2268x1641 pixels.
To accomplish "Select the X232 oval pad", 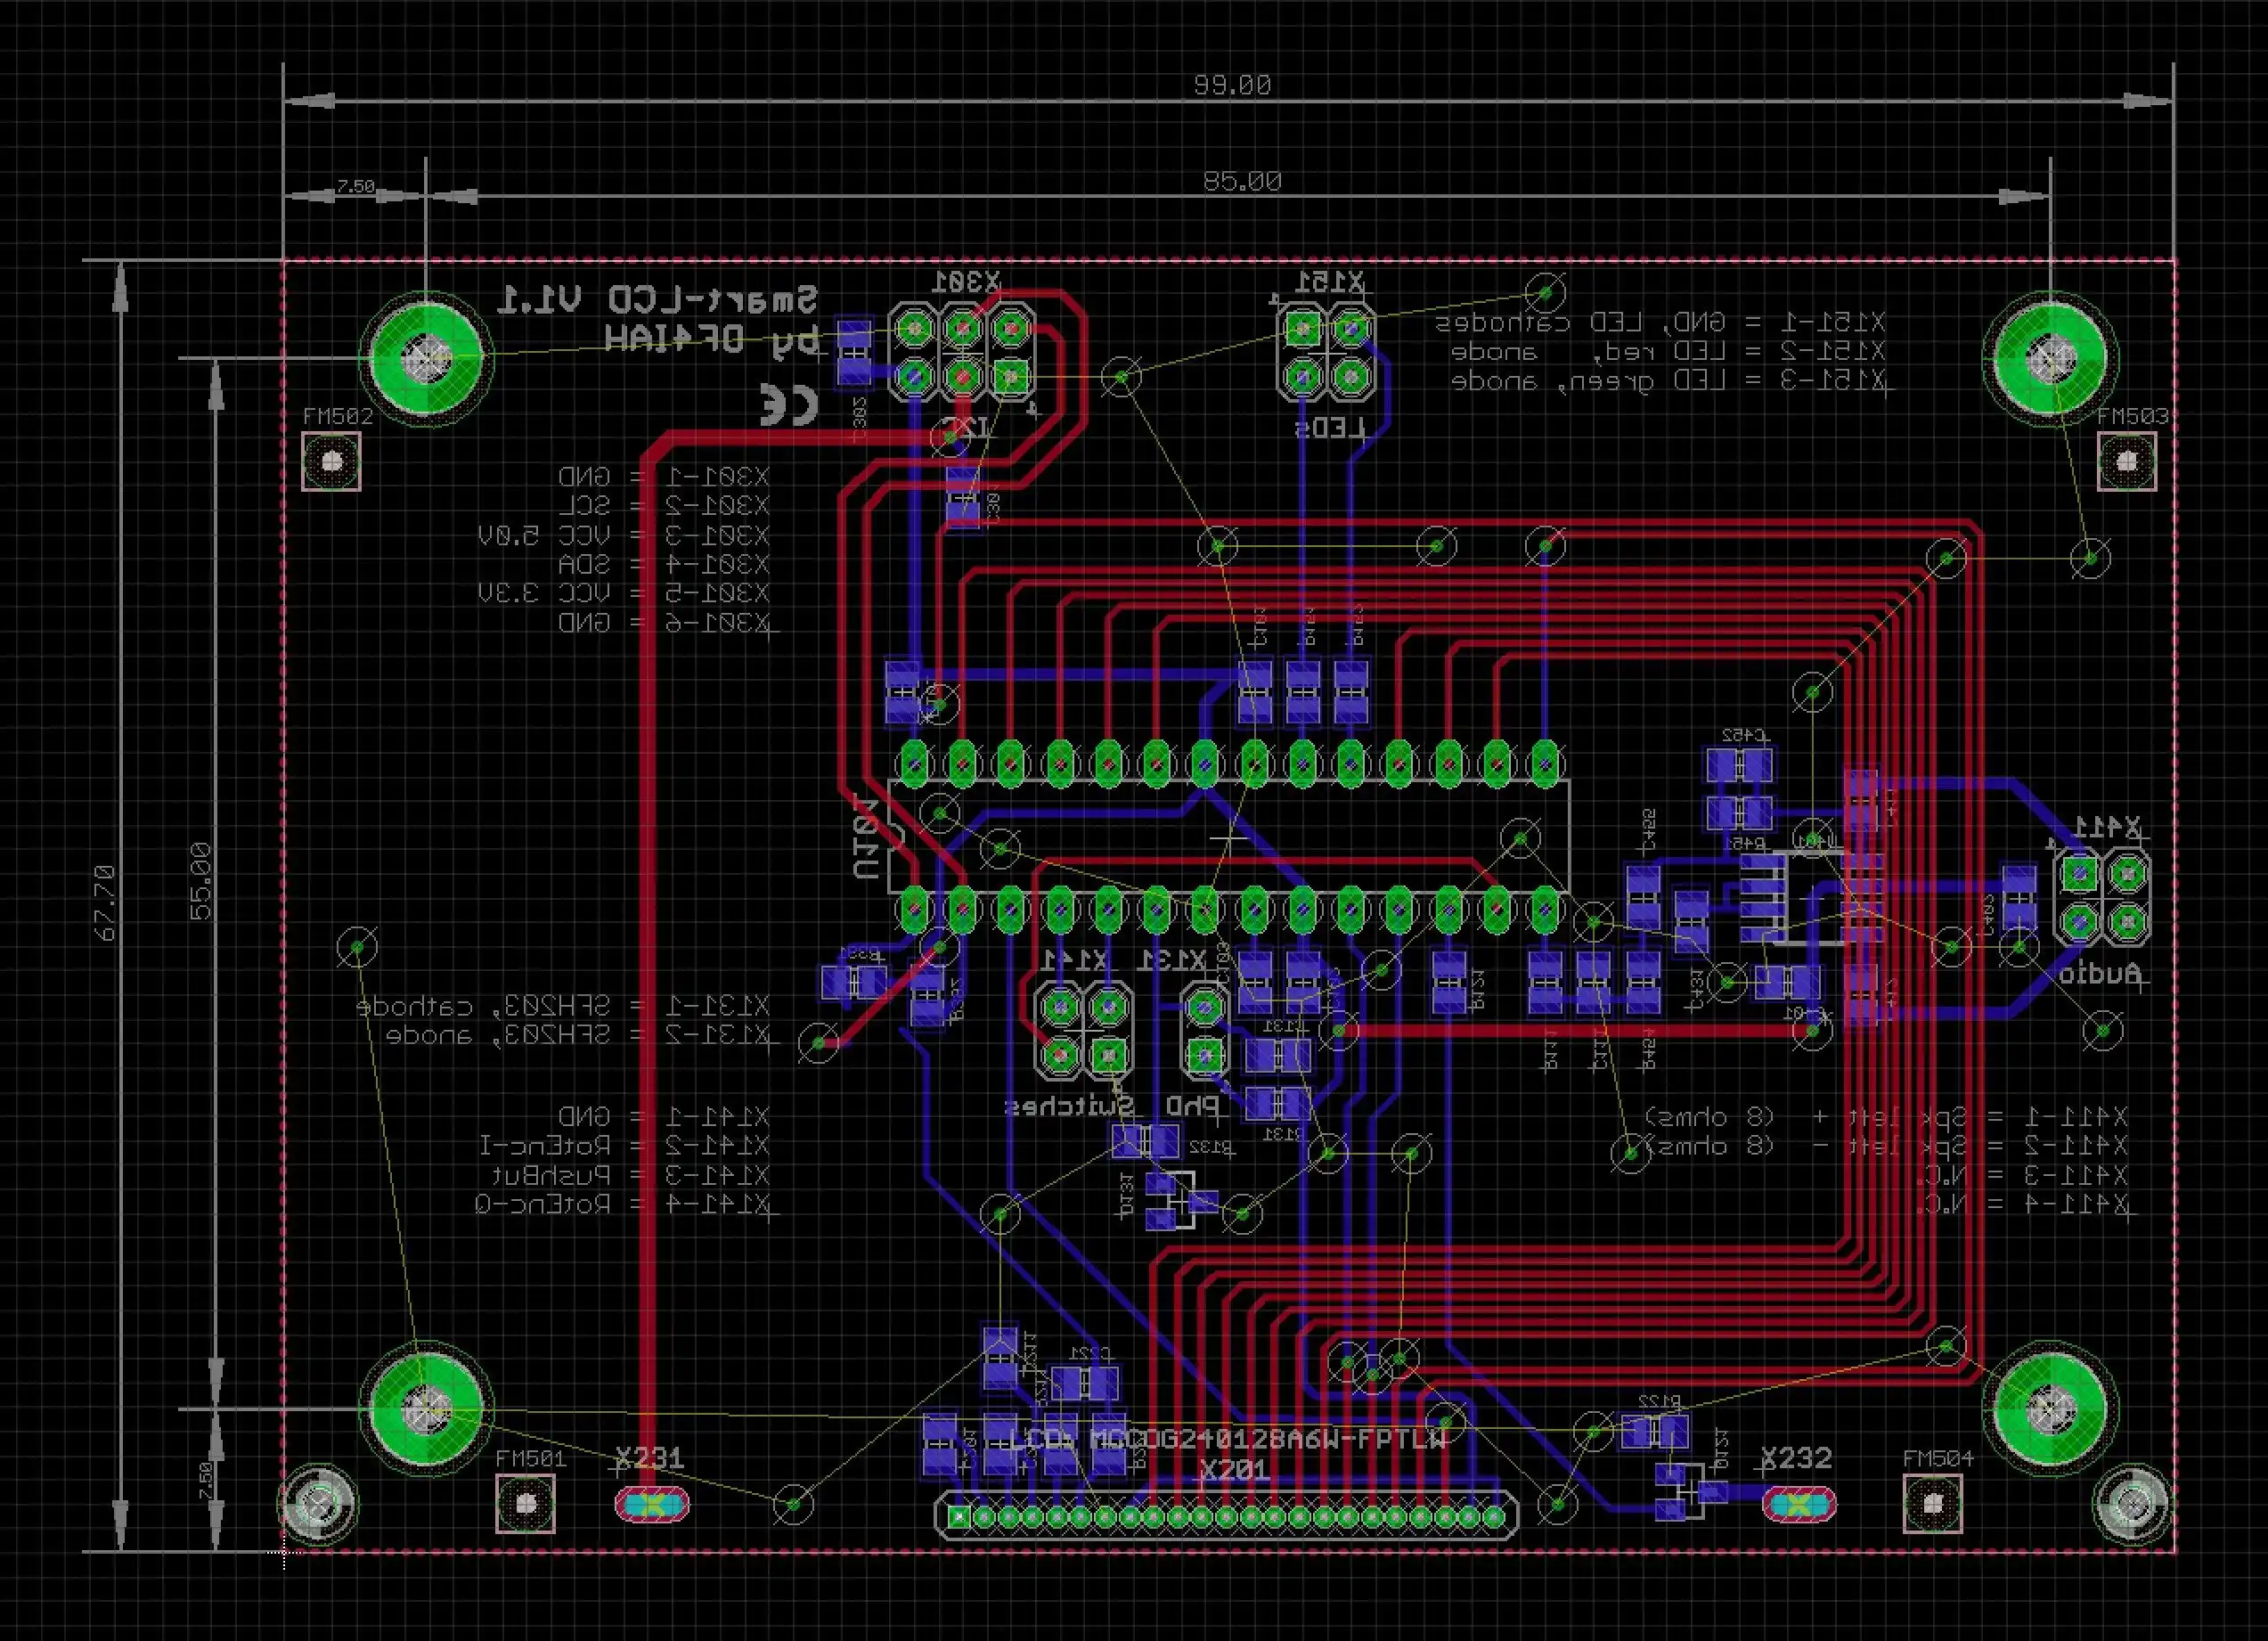I will [x=1798, y=1503].
